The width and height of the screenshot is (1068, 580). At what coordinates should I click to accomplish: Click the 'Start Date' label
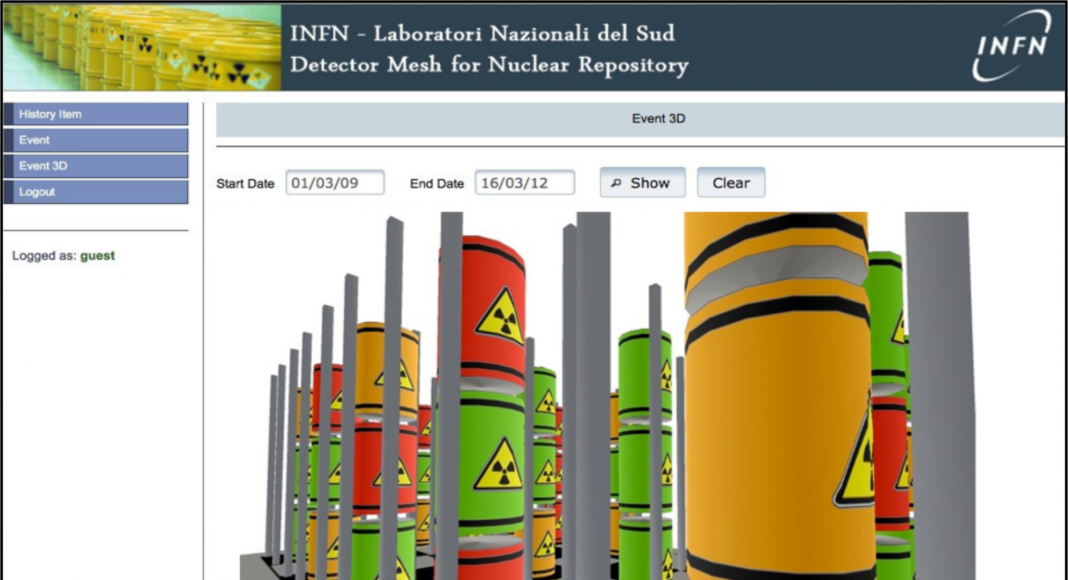point(245,183)
